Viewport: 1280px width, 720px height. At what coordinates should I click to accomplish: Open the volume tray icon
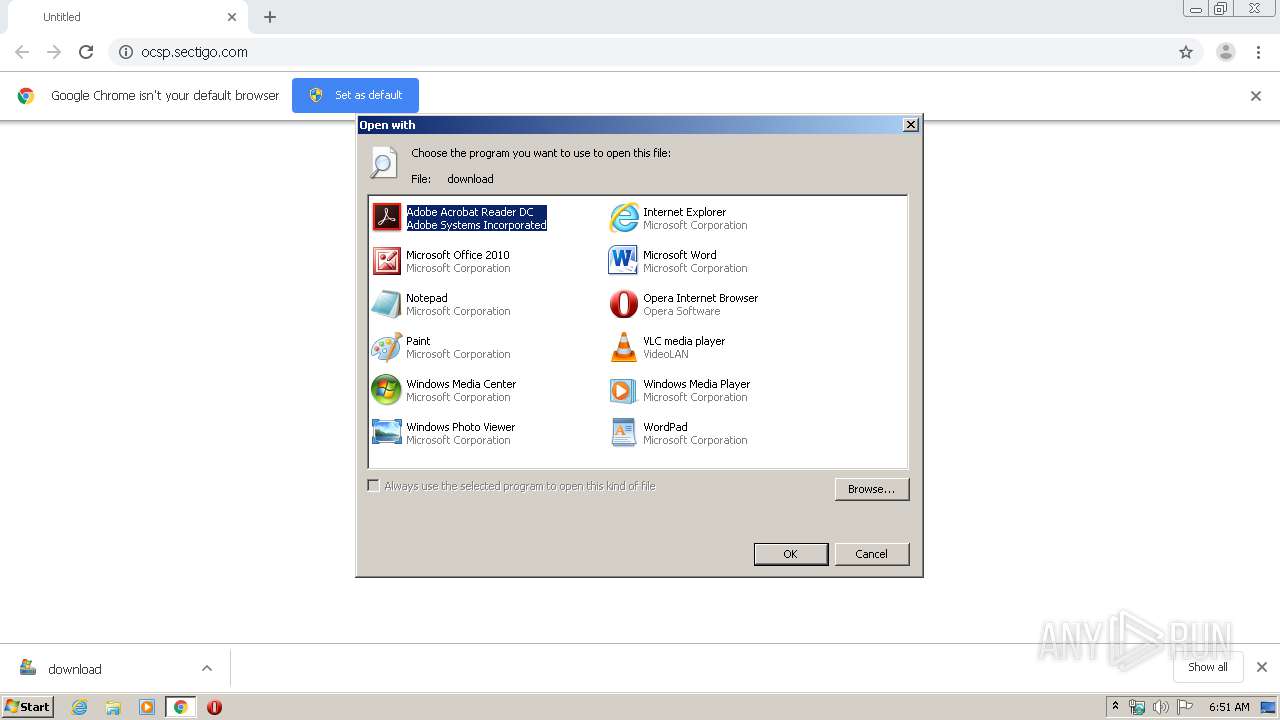click(x=1160, y=707)
